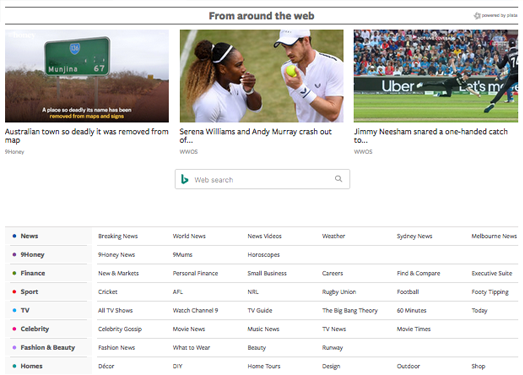Image resolution: width=523 pixels, height=375 pixels.
Task: Open the 9Honey category
Action: click(32, 255)
